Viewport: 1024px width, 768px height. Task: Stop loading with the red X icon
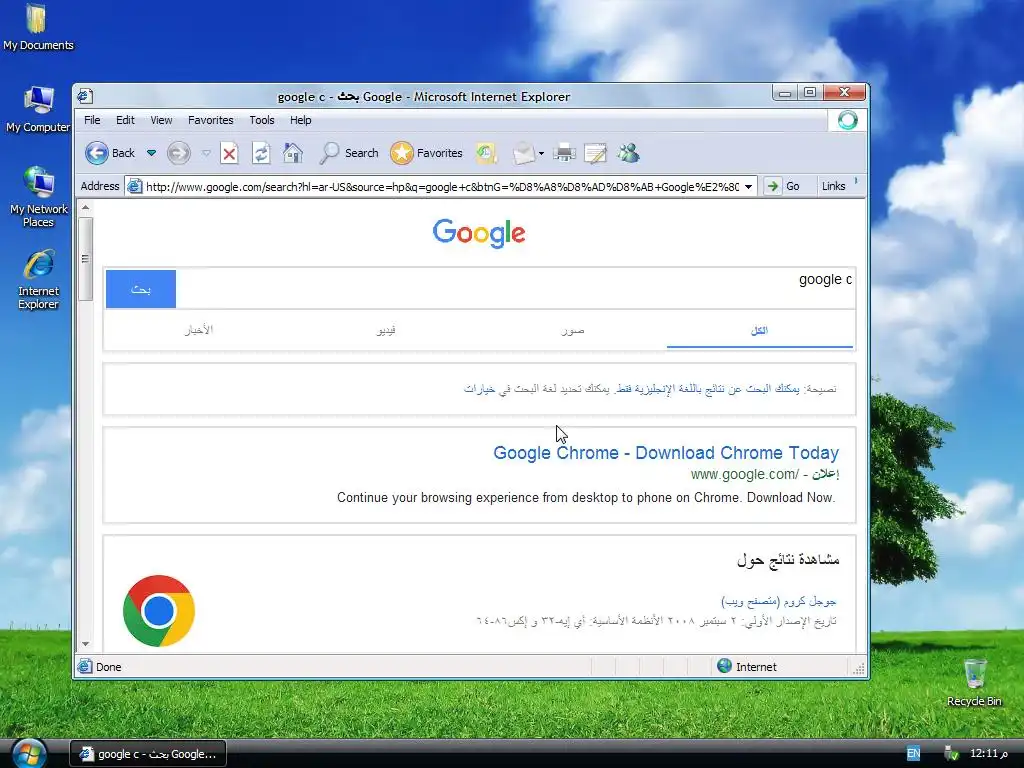pos(229,153)
